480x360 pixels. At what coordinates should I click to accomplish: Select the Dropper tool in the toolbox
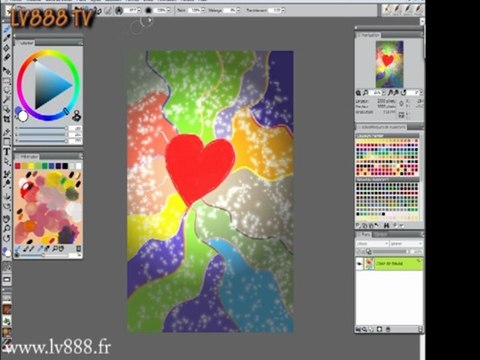pos(7,38)
